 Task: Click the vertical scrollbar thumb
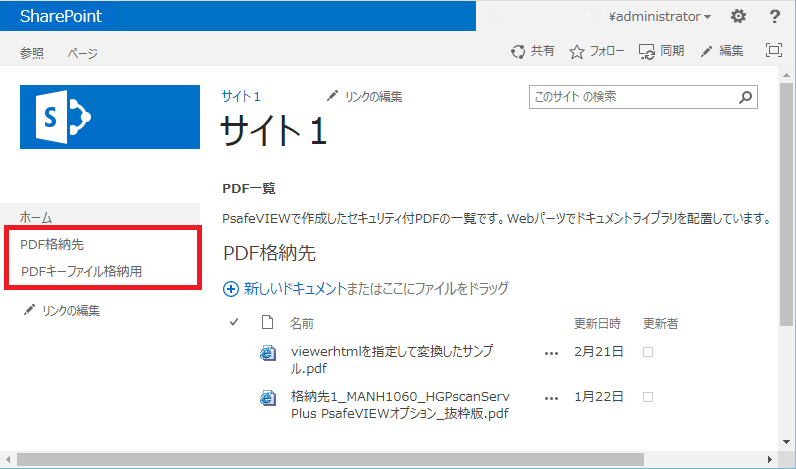787,203
